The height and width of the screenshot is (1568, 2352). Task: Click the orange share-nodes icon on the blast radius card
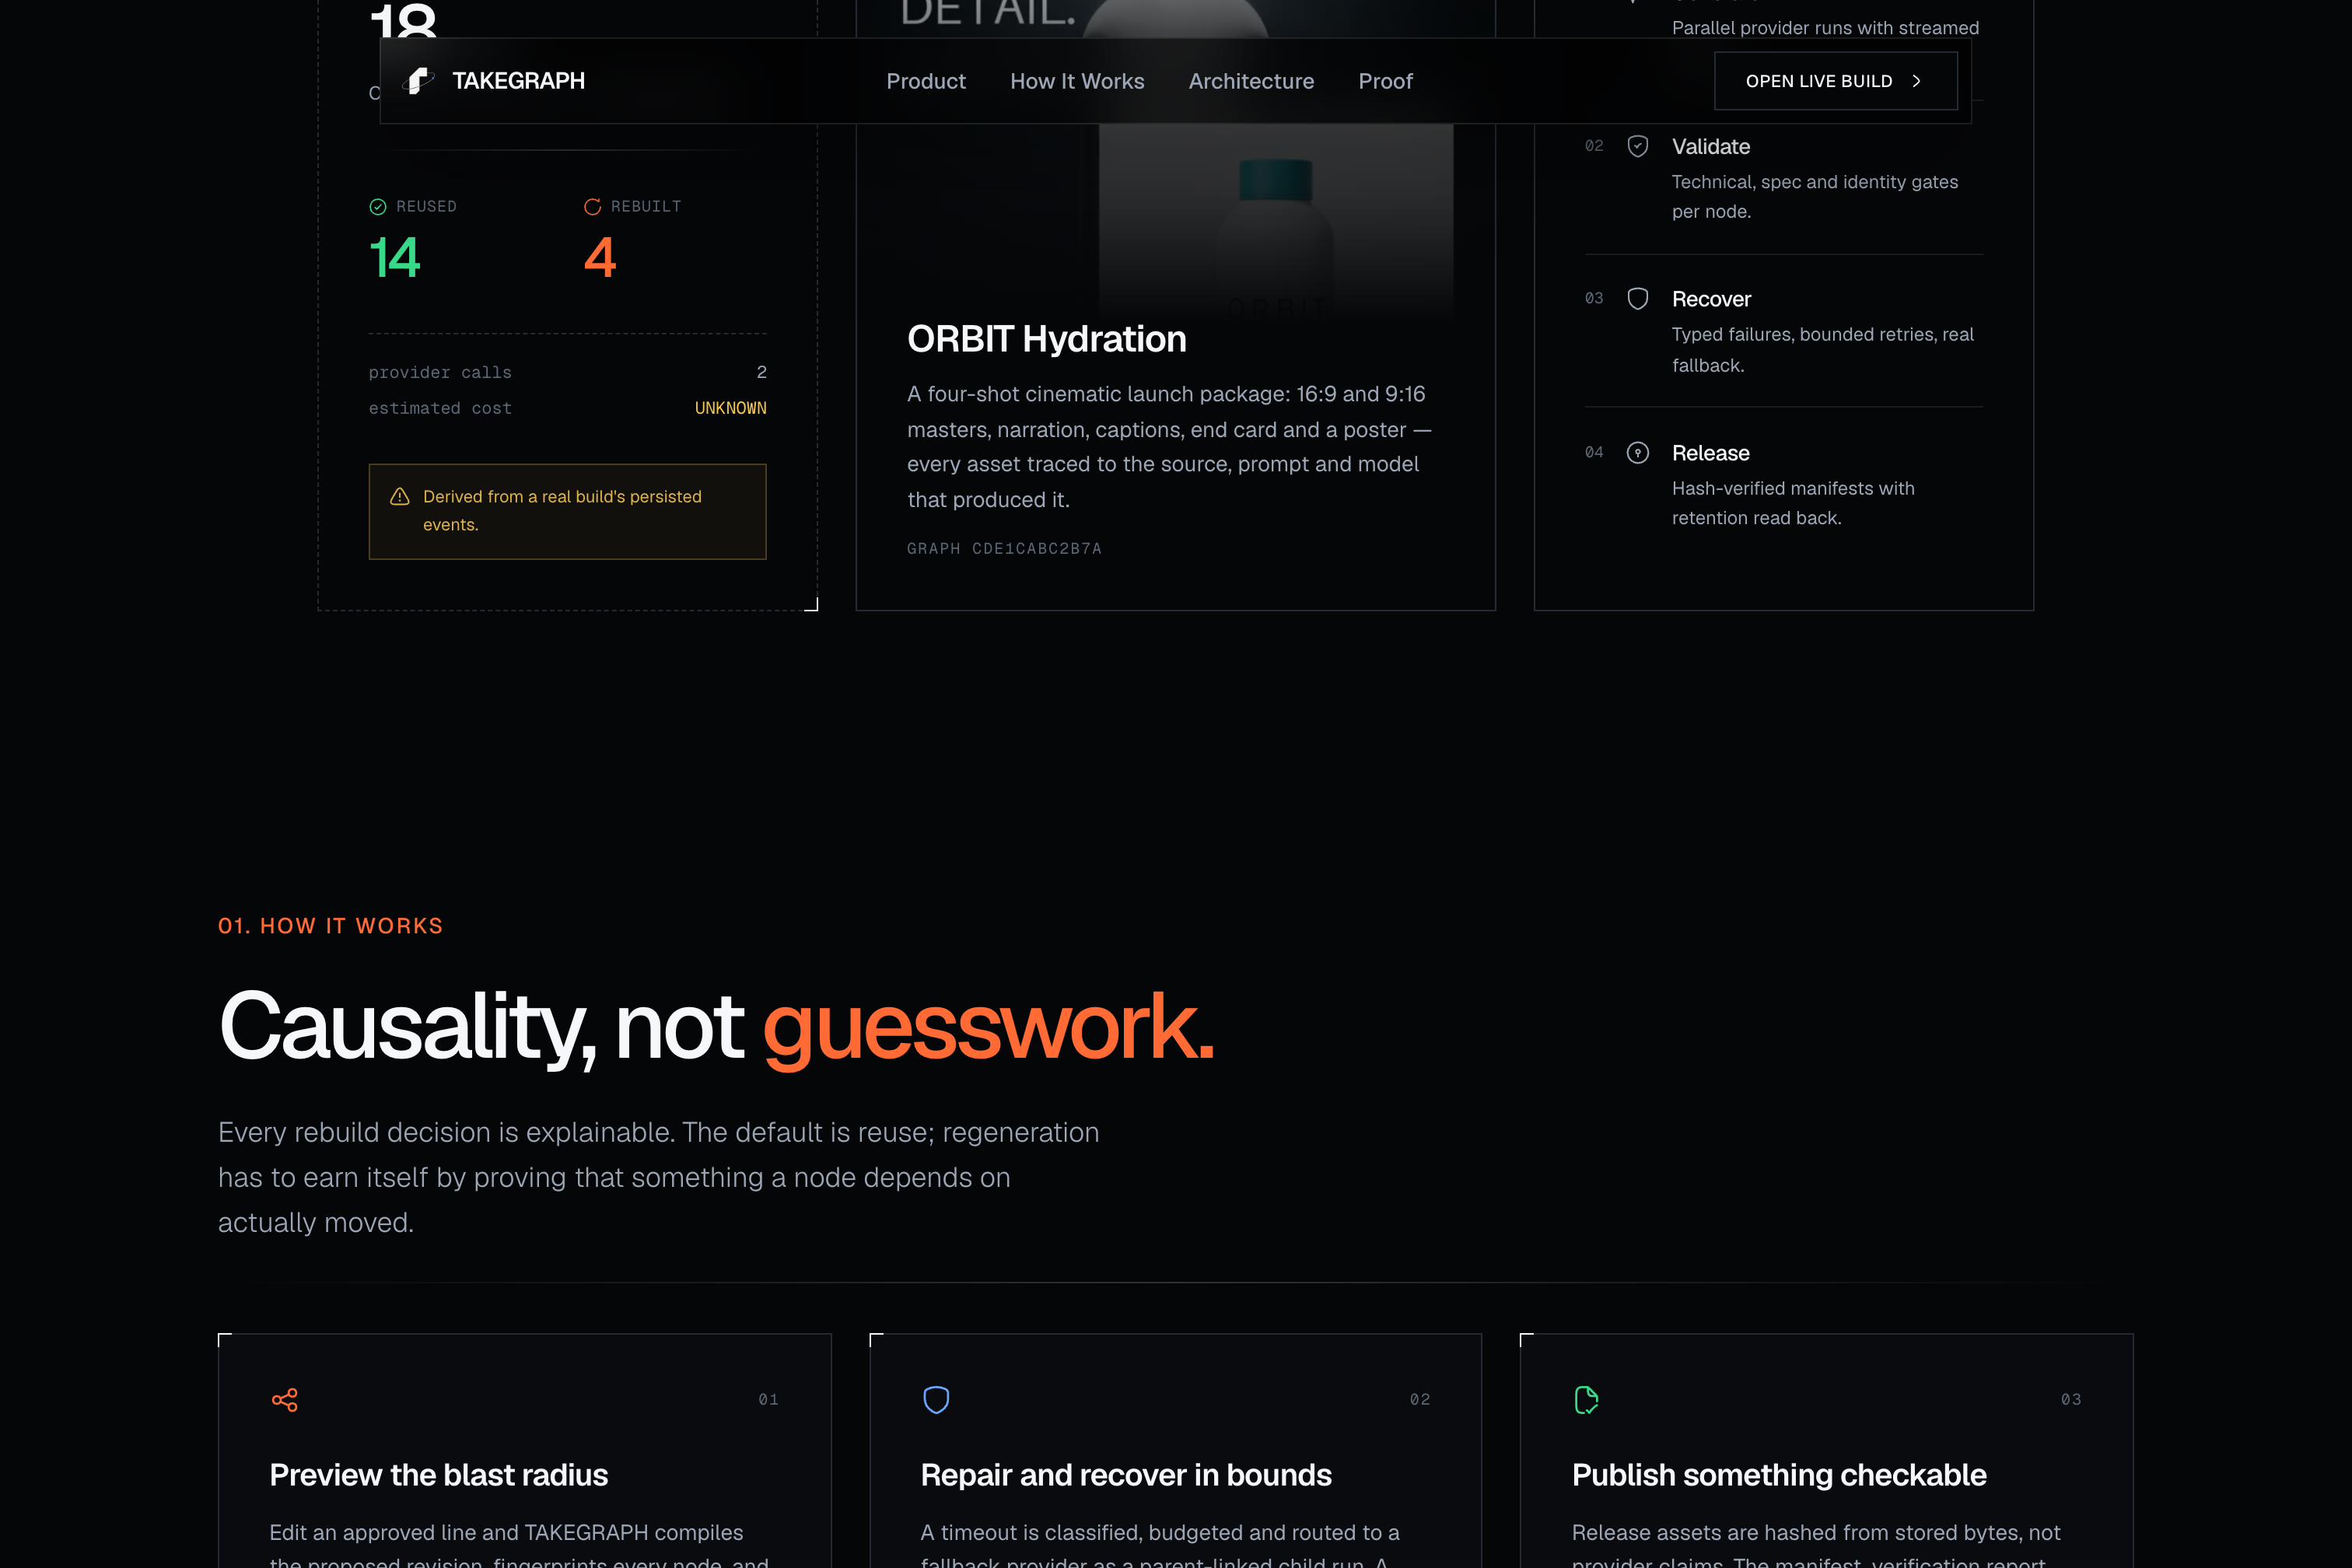pos(285,1399)
